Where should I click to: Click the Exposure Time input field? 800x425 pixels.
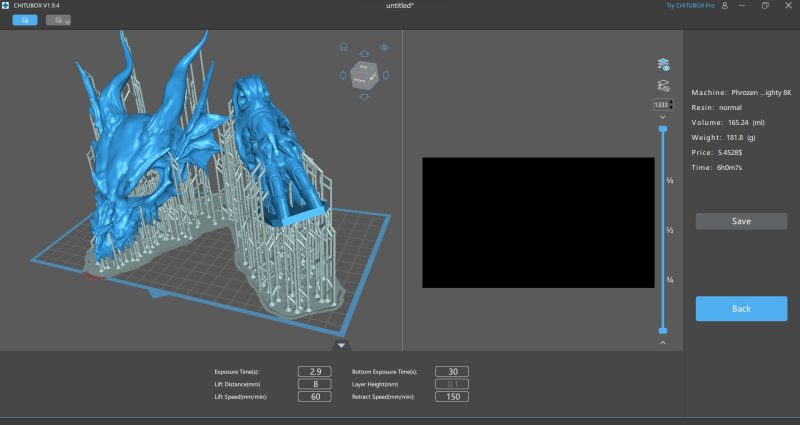pyautogui.click(x=314, y=372)
